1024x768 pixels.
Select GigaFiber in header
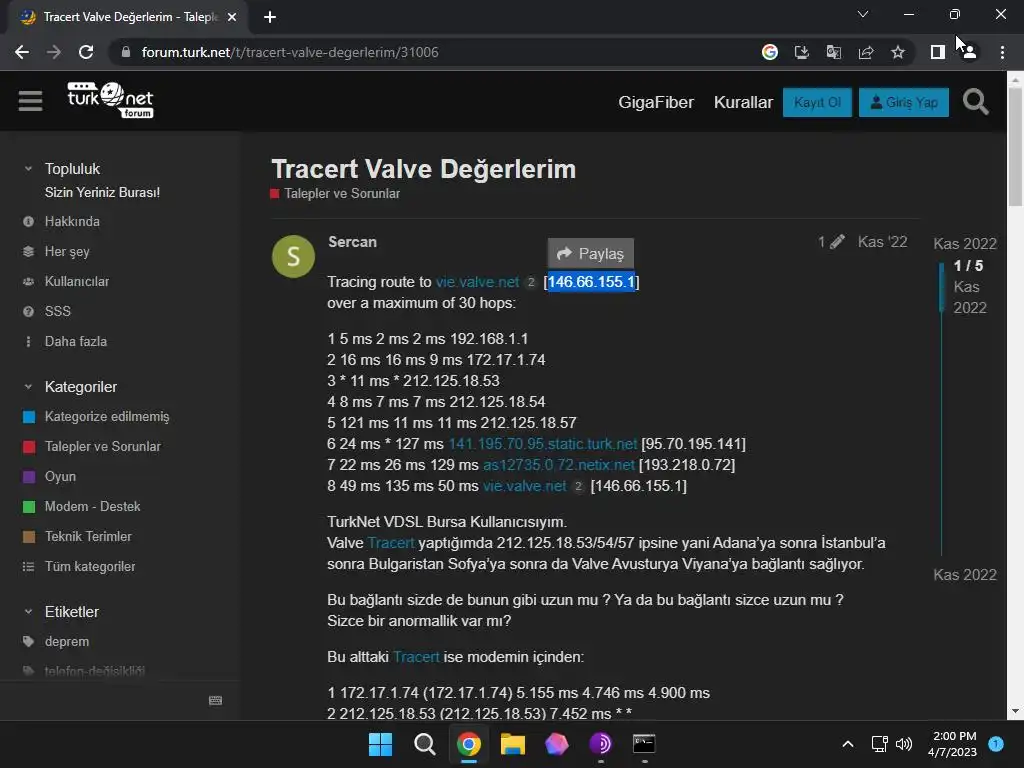[x=656, y=103]
